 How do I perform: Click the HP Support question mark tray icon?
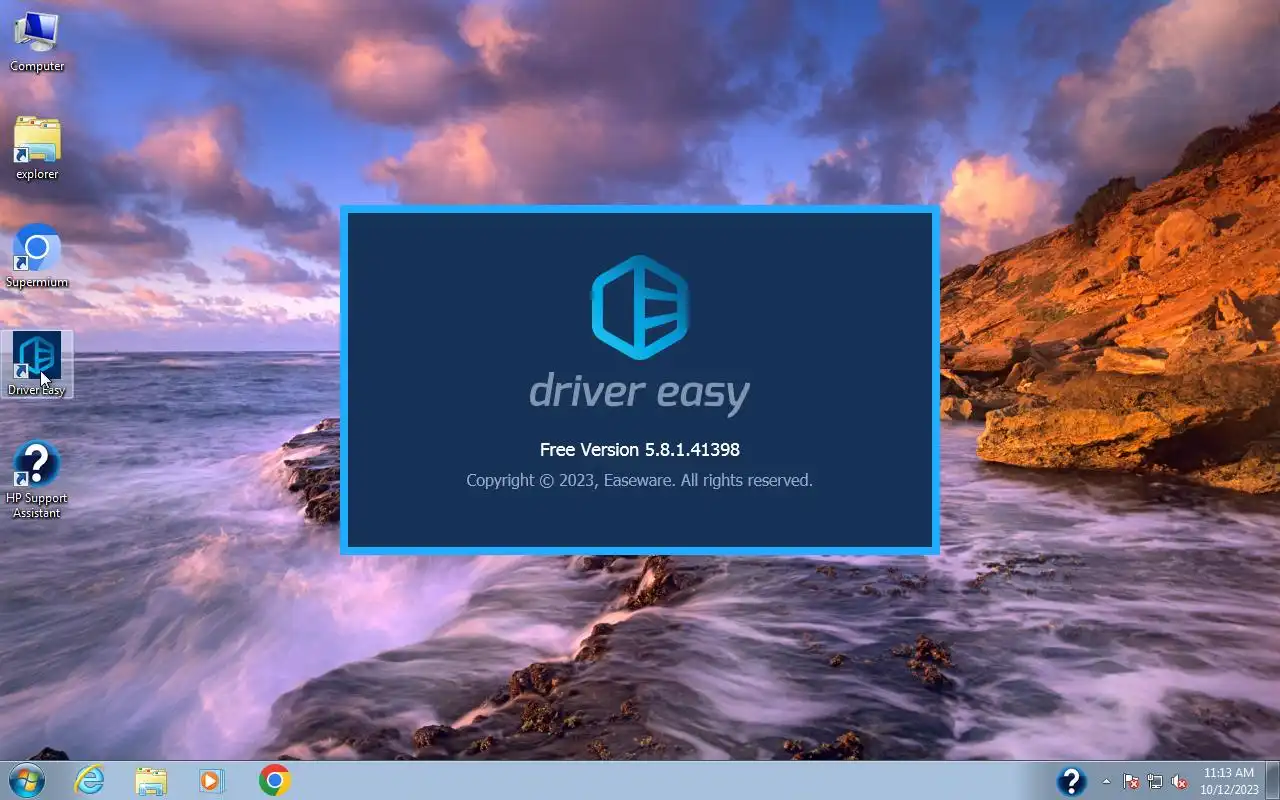pos(1071,781)
